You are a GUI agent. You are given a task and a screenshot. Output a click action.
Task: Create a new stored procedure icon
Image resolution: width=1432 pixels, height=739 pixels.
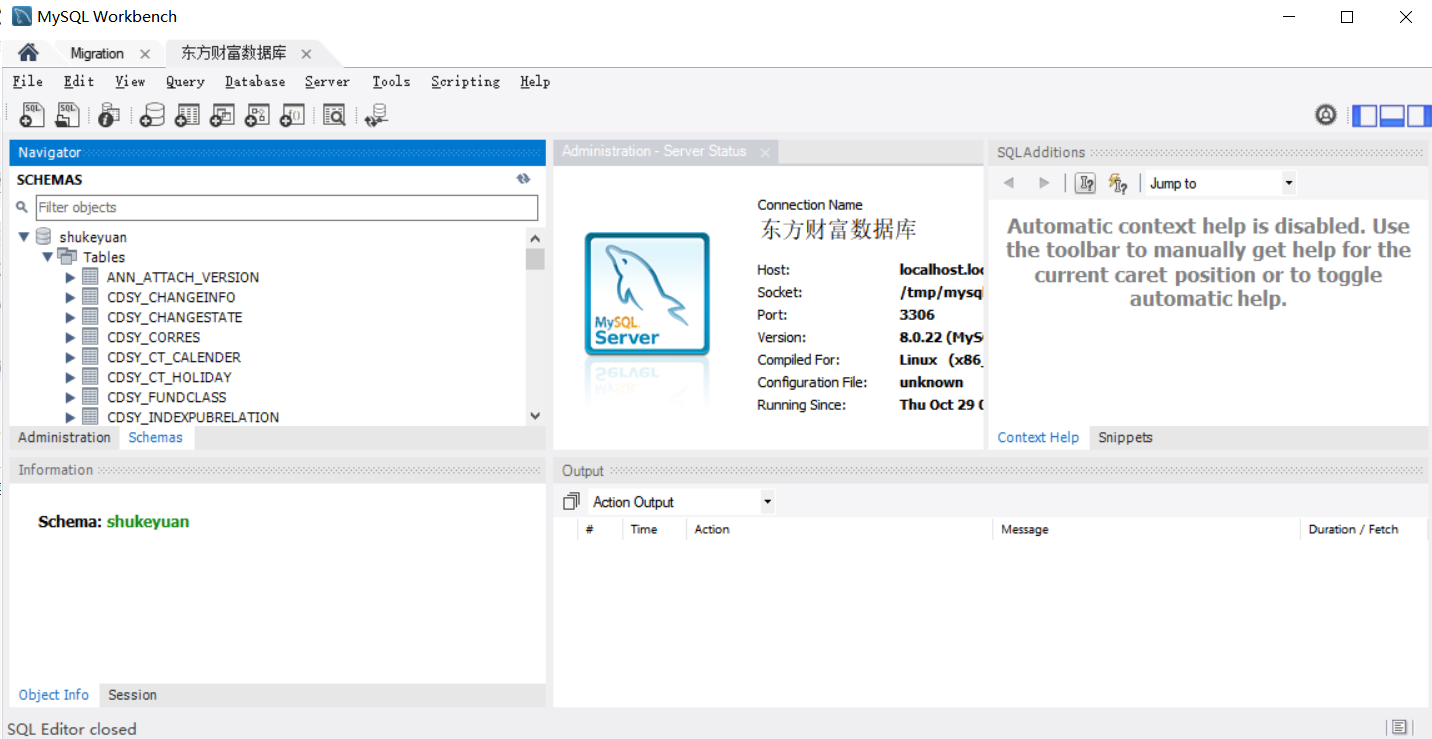tap(257, 115)
